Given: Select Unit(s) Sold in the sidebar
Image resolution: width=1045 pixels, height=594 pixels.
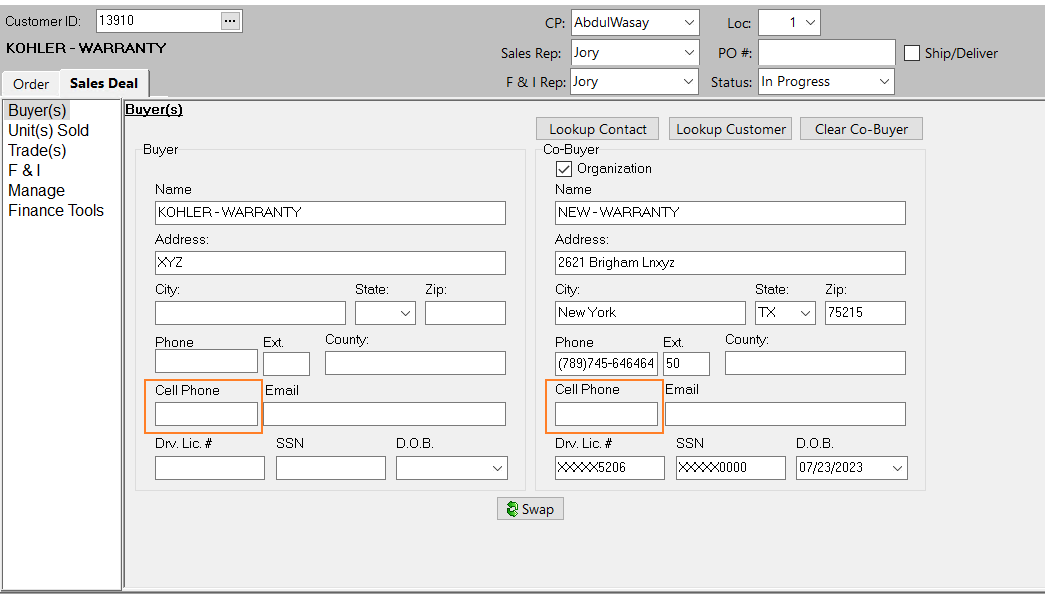Looking at the screenshot, I should pos(48,130).
